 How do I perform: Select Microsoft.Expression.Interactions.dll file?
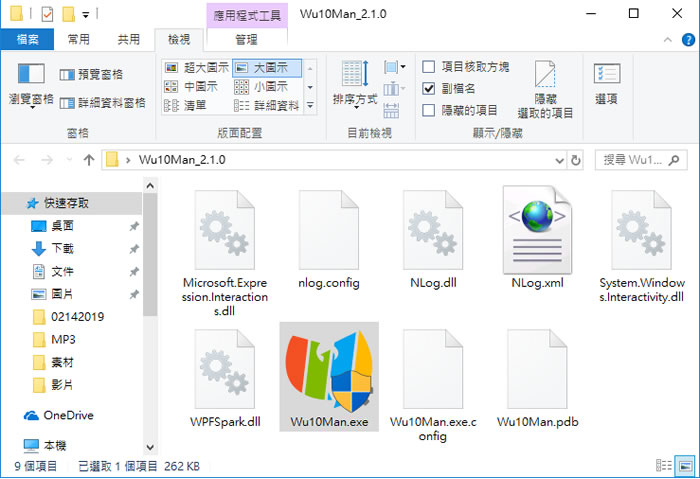[x=225, y=253]
